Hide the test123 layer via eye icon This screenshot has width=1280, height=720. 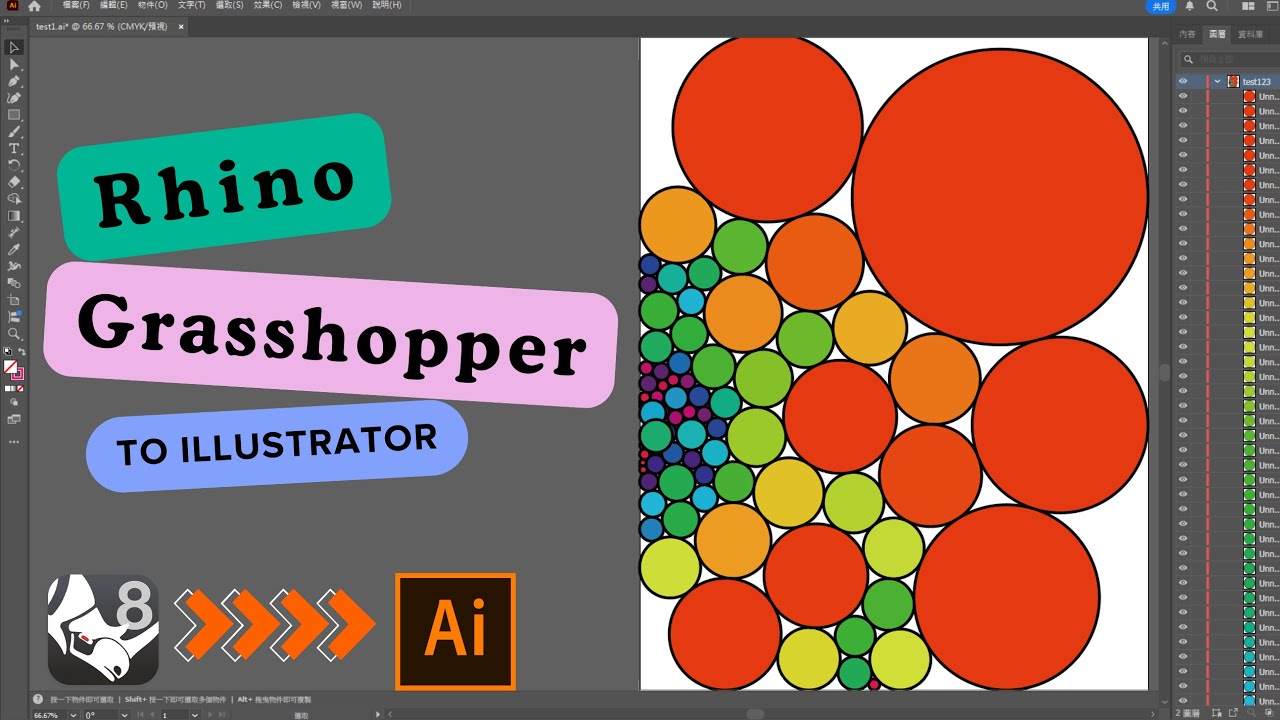coord(1183,82)
